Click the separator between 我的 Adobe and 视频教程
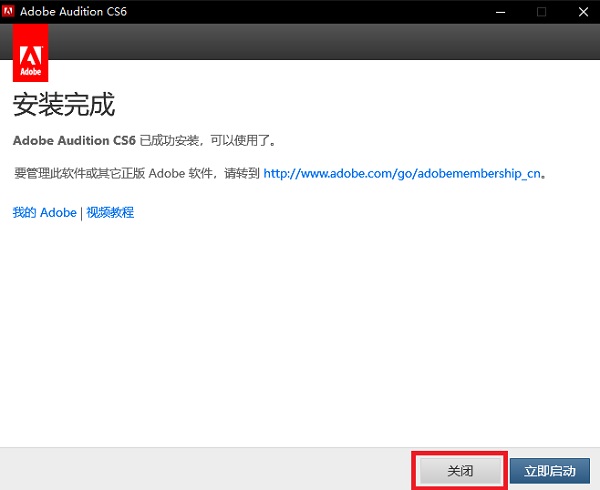Viewport: 600px width, 490px height. click(x=82, y=212)
